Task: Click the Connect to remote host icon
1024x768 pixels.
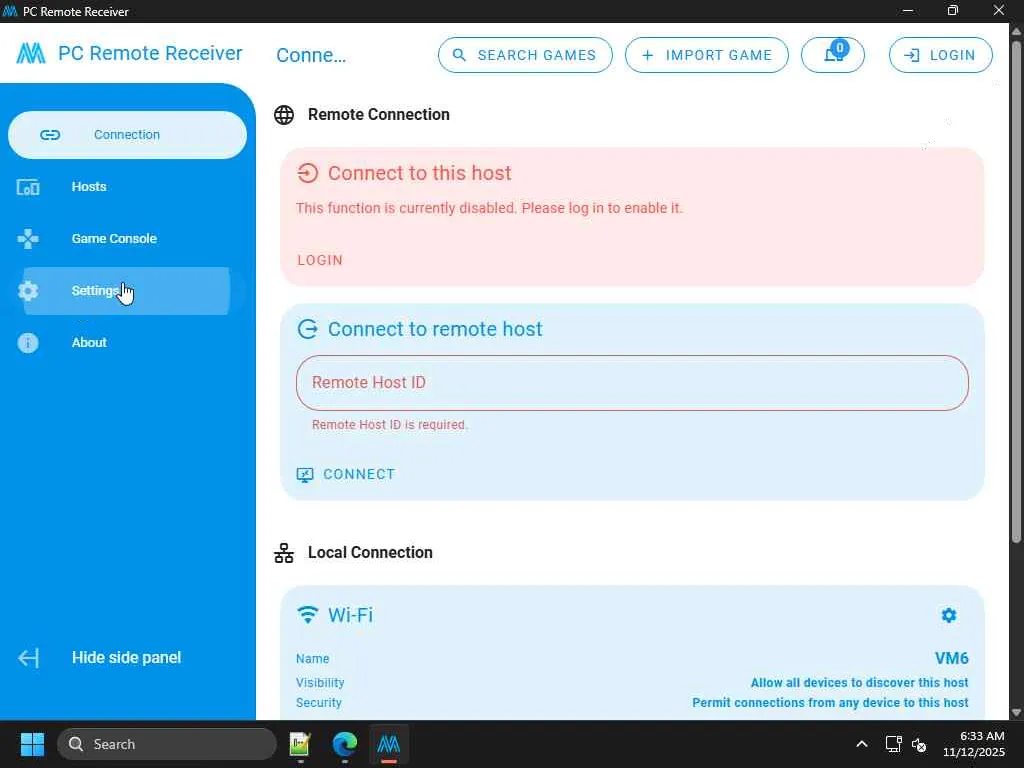Action: tap(308, 329)
